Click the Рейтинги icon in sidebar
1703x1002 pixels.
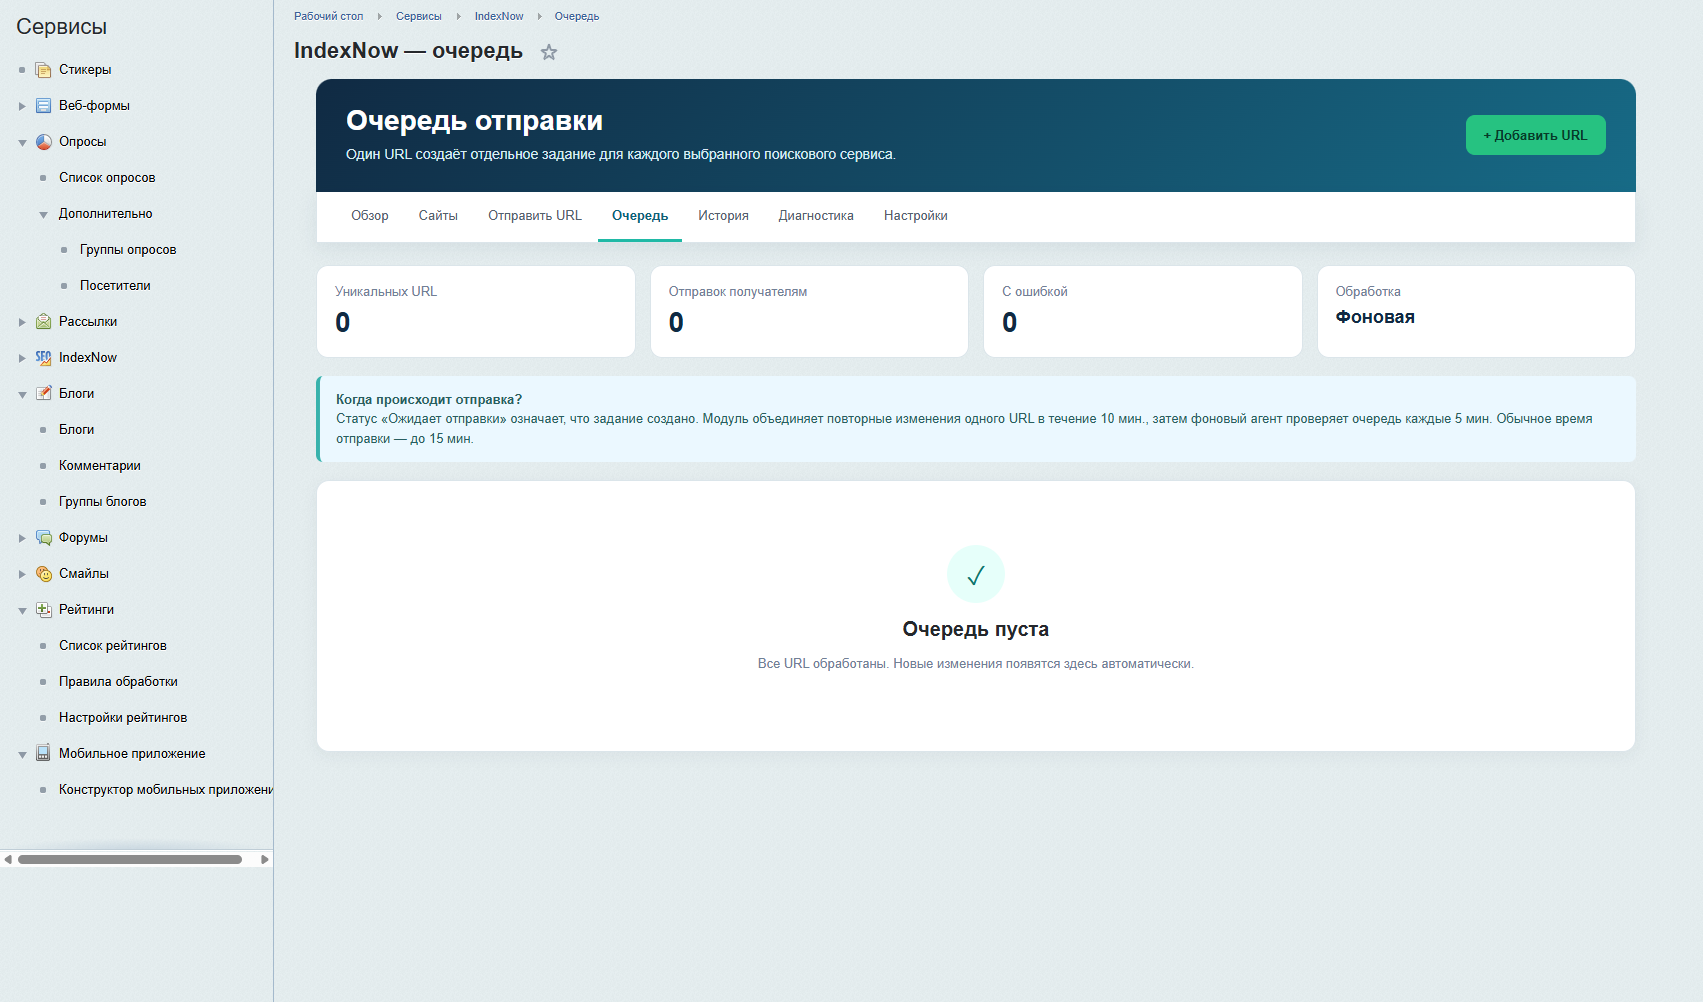pyautogui.click(x=43, y=610)
